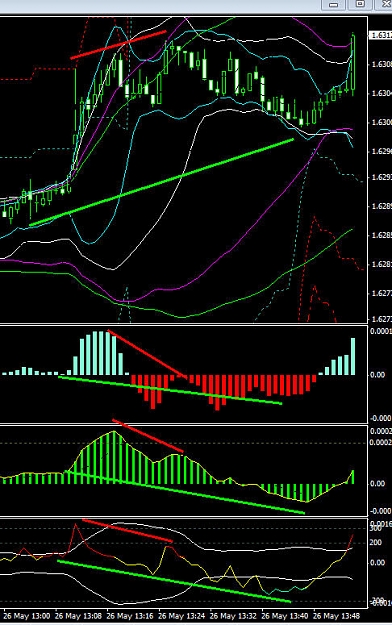
Task: Select the red trend line above the price highs
Action: [x=118, y=45]
